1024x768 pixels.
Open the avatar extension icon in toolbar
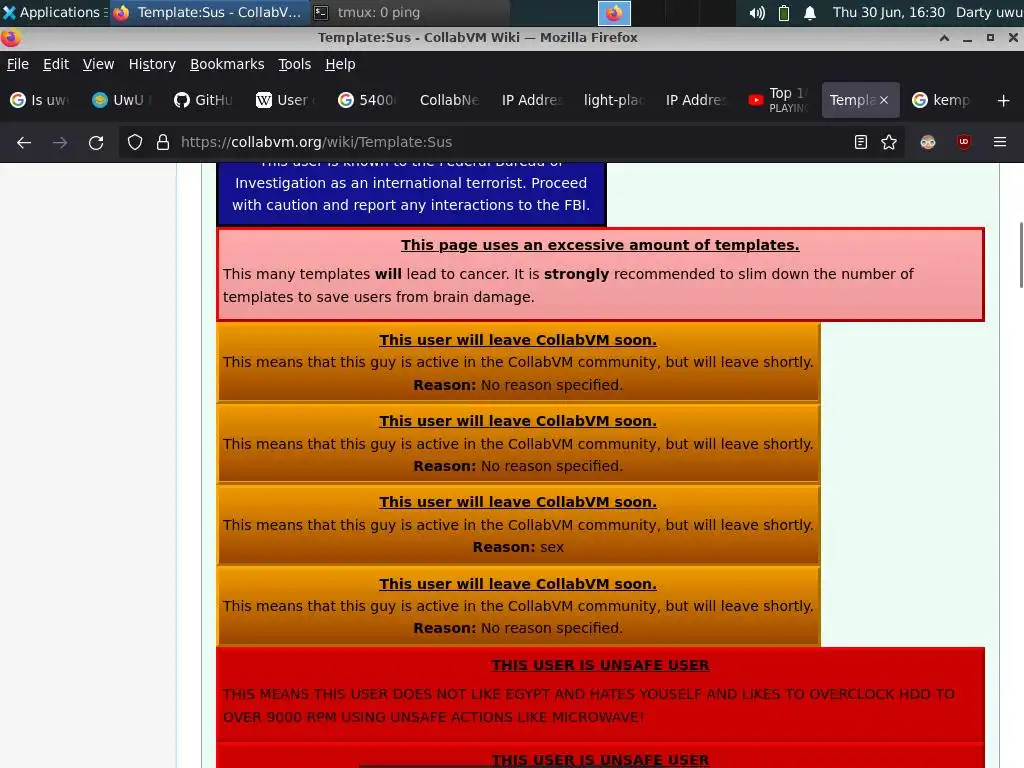(927, 142)
